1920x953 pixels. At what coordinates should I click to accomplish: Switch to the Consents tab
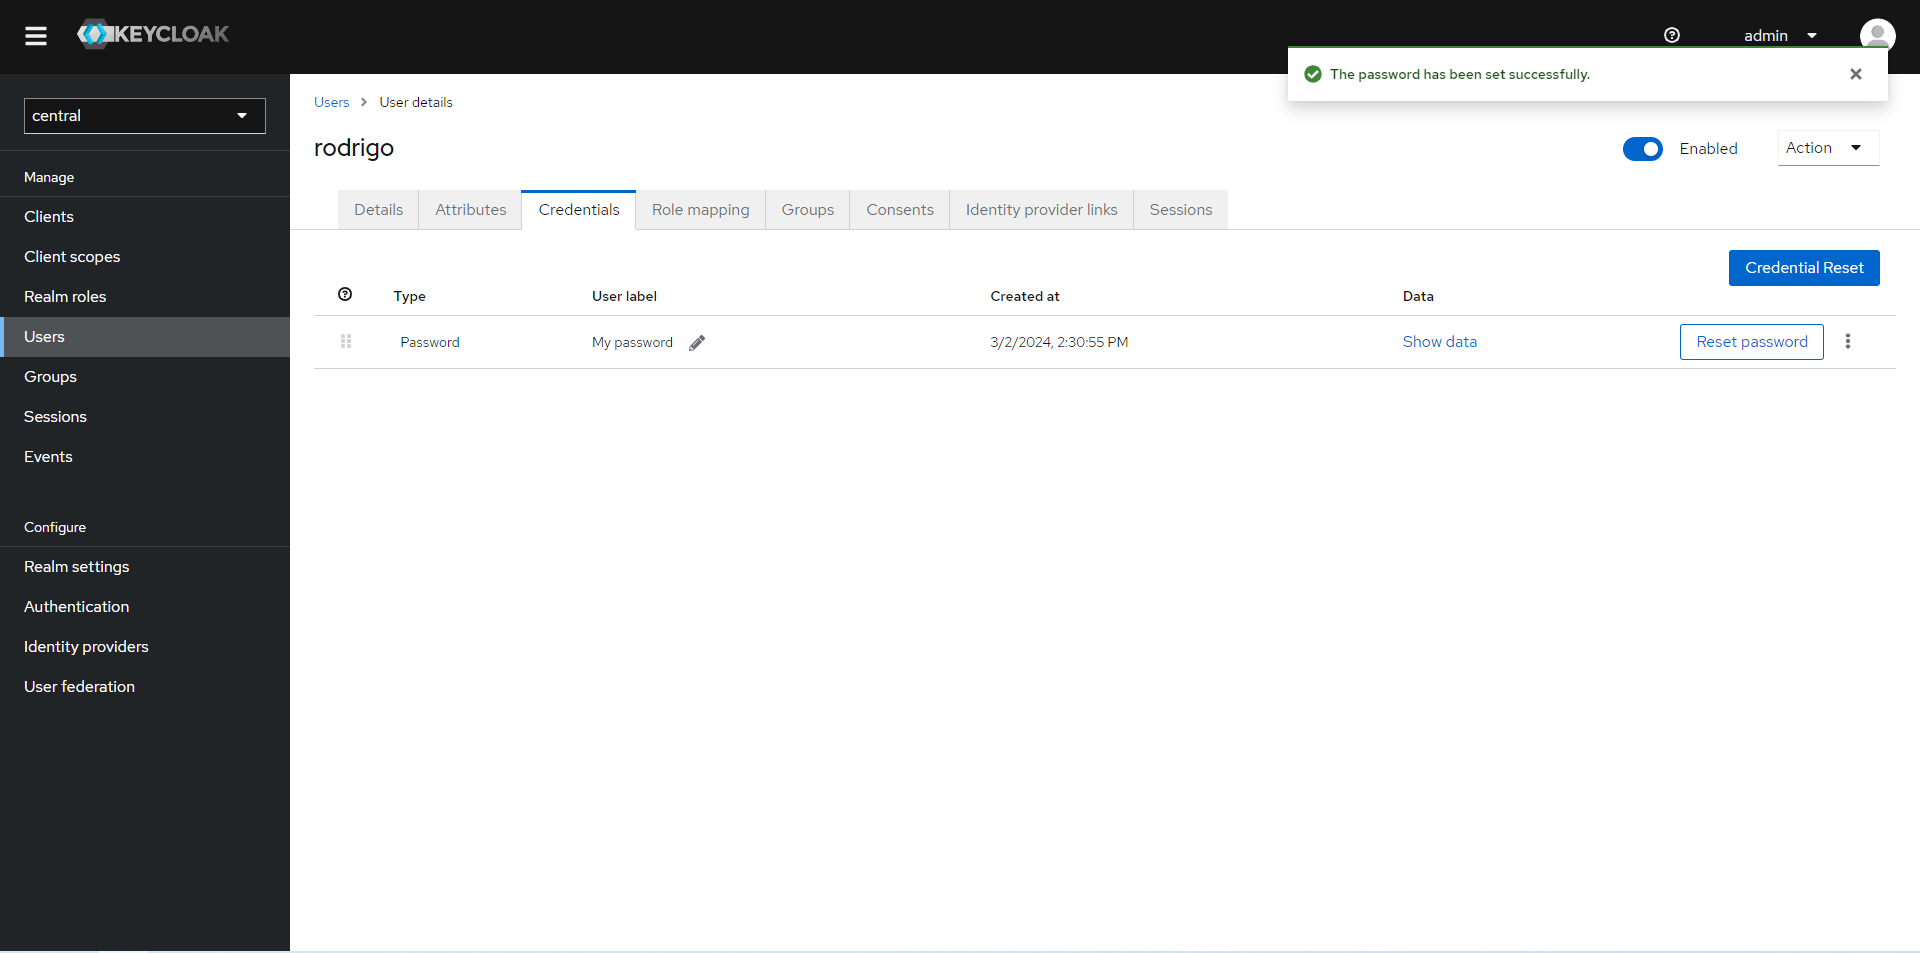tap(899, 210)
